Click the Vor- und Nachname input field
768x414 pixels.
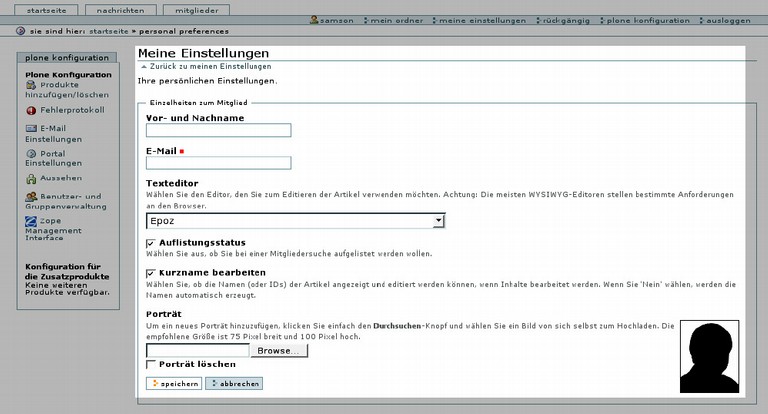(x=218, y=130)
